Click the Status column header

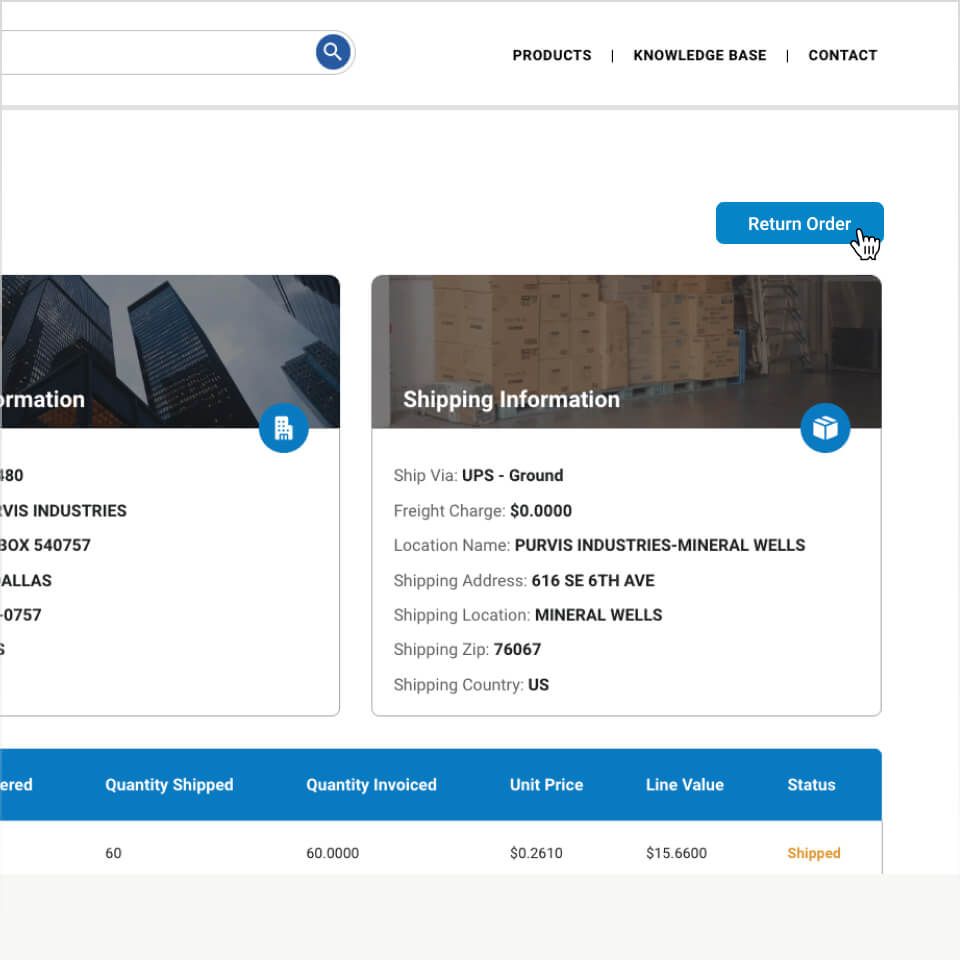tap(811, 785)
